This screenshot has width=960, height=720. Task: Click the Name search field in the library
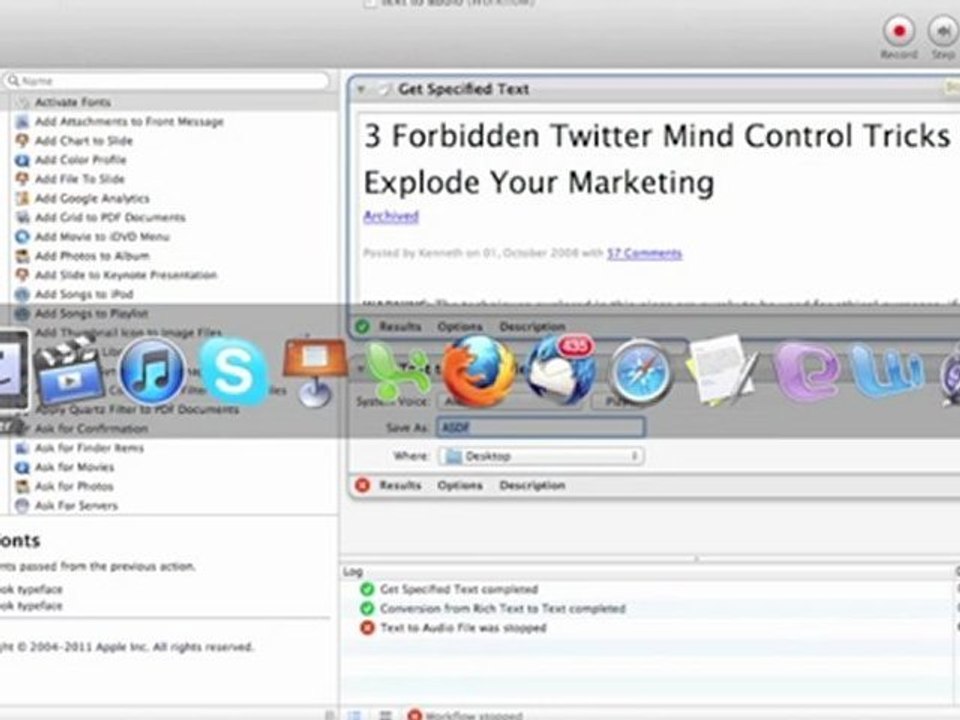click(x=167, y=81)
